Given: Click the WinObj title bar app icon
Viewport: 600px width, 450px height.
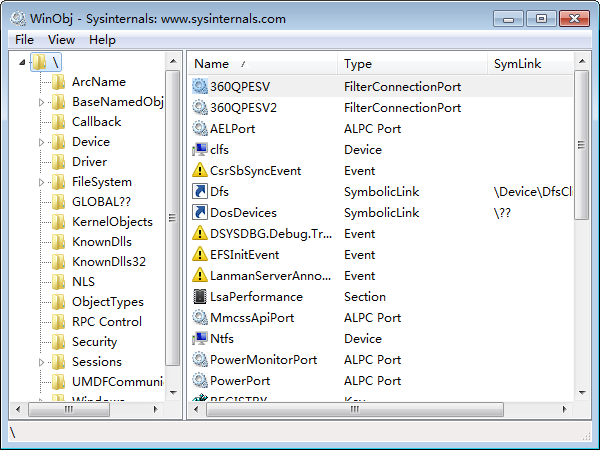Looking at the screenshot, I should click(18, 18).
